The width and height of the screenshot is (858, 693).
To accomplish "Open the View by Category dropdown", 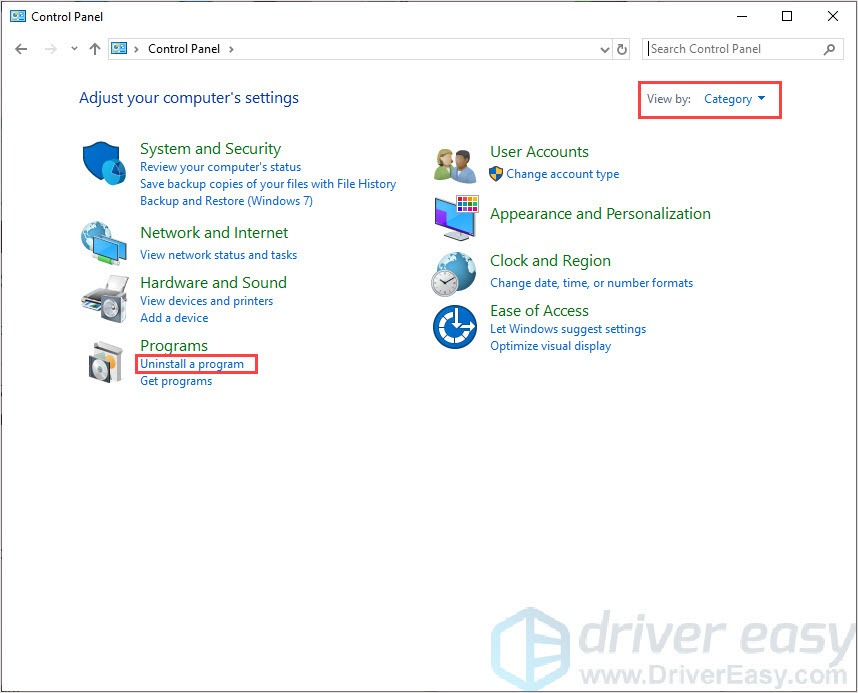I will tap(734, 99).
